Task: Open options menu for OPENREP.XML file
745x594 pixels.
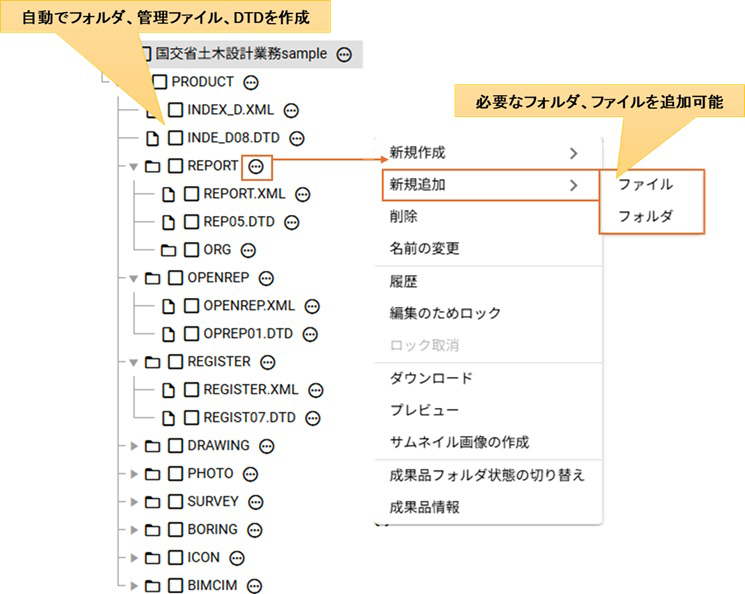Action: point(312,306)
